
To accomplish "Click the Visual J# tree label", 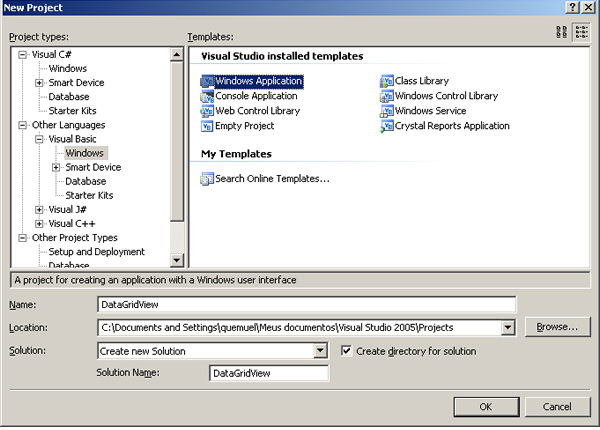I will [67, 210].
